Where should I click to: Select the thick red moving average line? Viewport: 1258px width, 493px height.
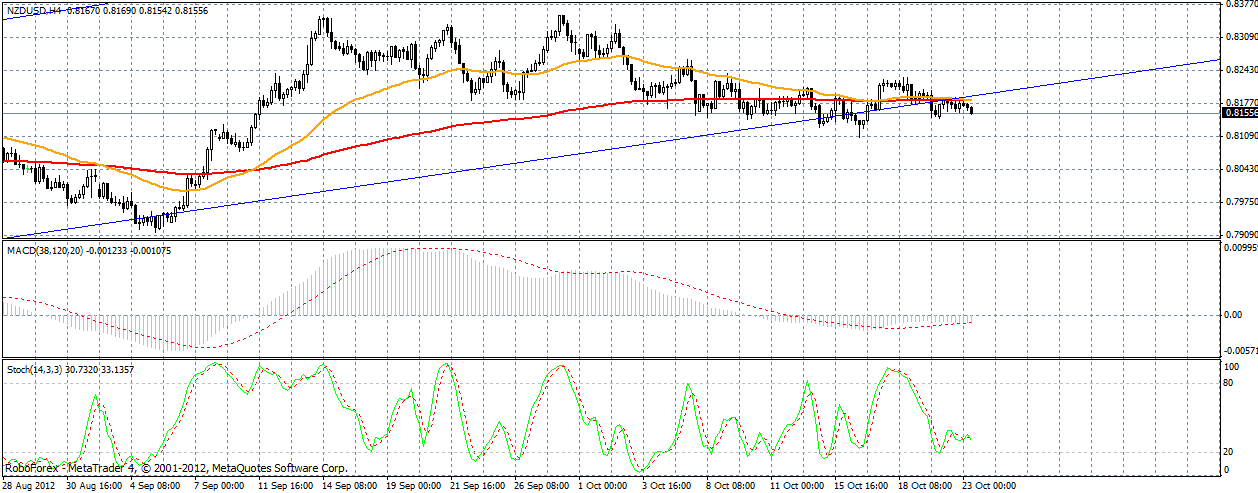[x=400, y=136]
